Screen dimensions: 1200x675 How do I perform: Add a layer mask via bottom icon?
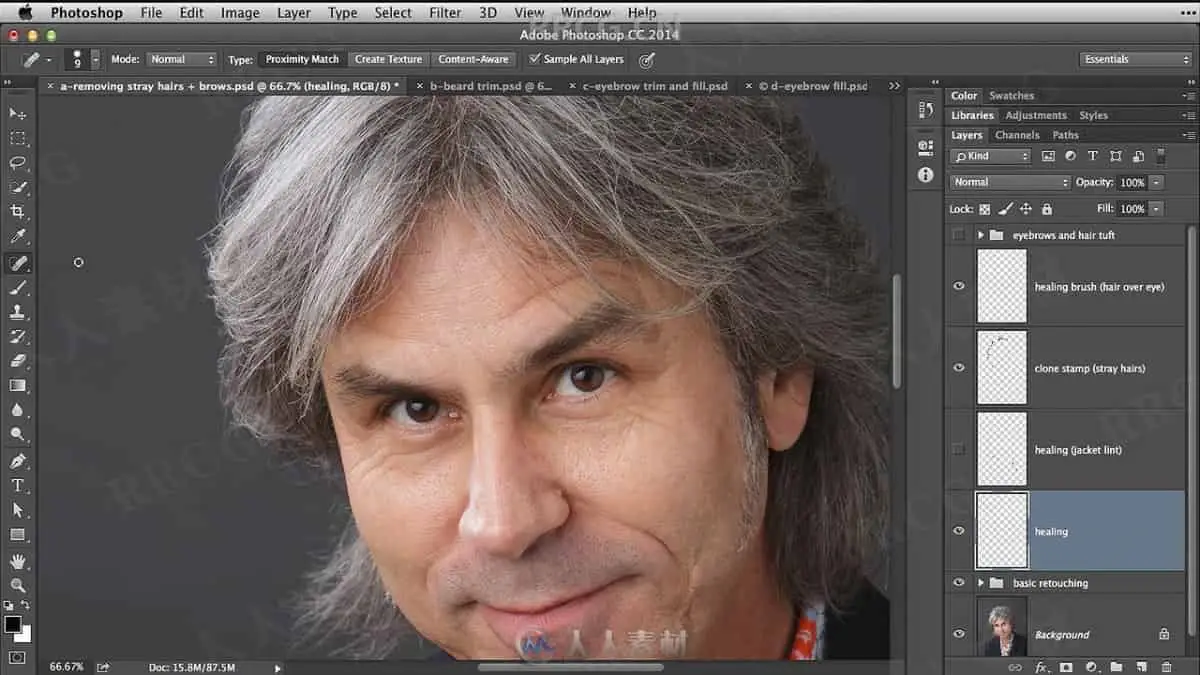click(1066, 667)
